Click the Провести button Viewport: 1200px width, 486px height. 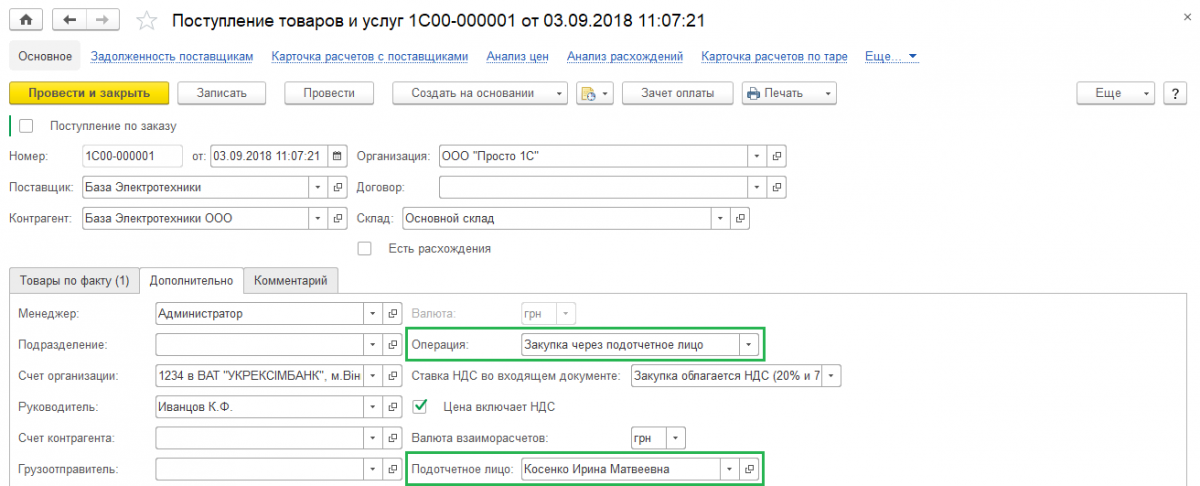pos(330,93)
